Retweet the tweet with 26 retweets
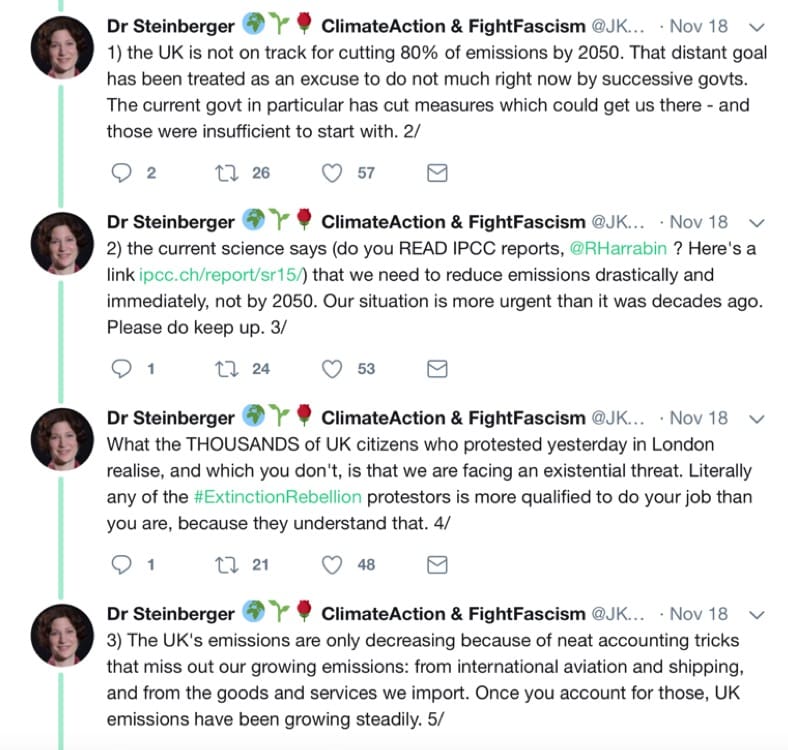Viewport: 788px width, 750px height. (227, 173)
